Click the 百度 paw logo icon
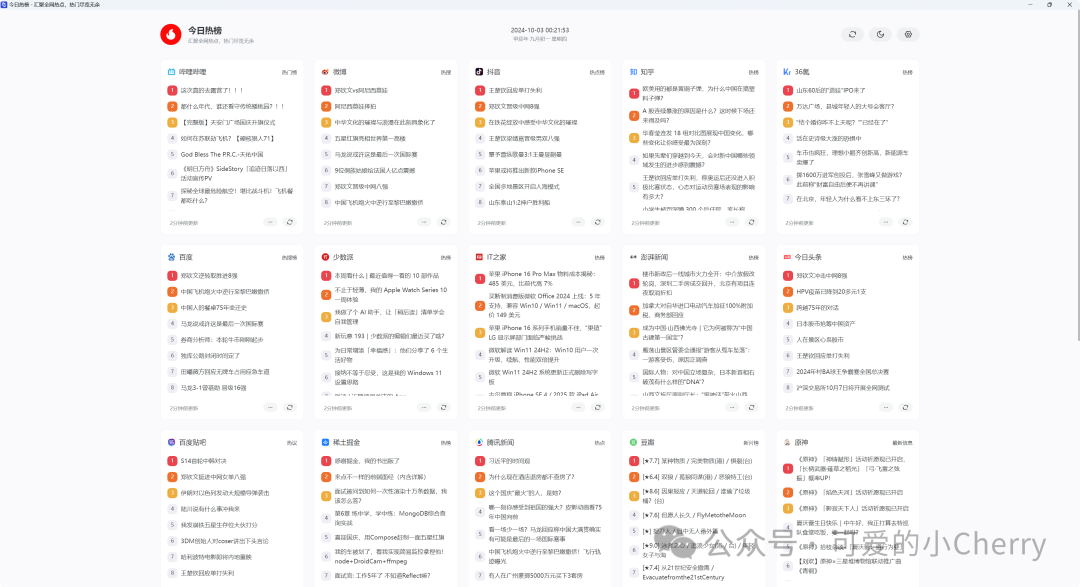The height and width of the screenshot is (587, 1080). tap(172, 257)
